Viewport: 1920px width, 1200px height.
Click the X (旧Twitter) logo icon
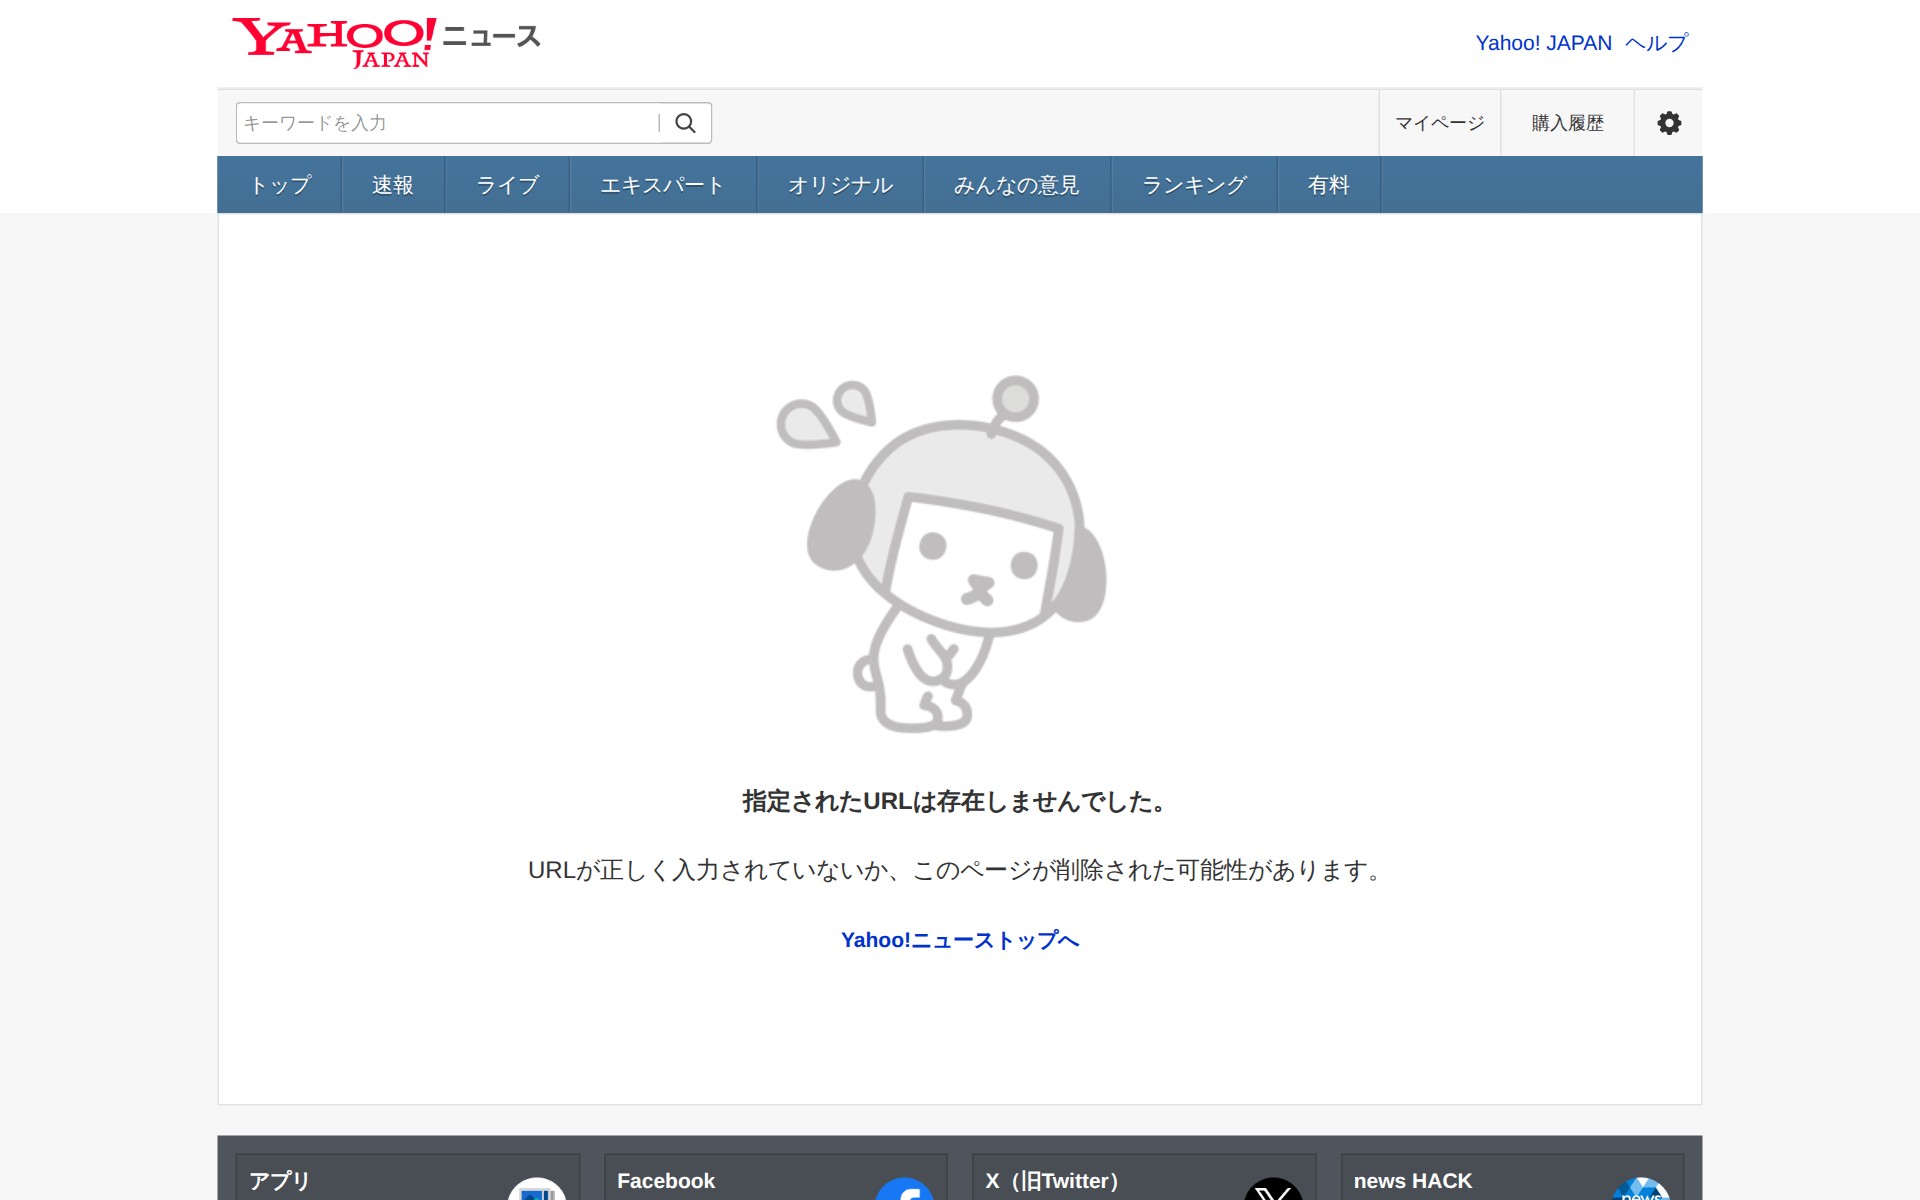click(x=1272, y=1190)
